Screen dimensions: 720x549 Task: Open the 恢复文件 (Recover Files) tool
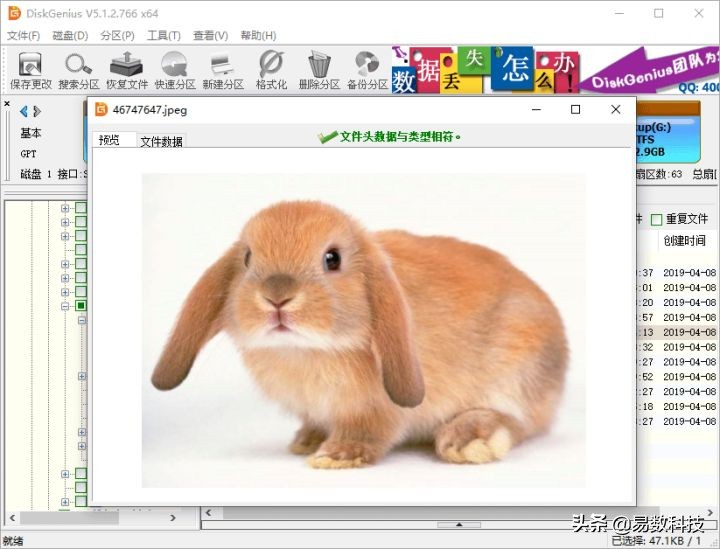click(x=127, y=65)
